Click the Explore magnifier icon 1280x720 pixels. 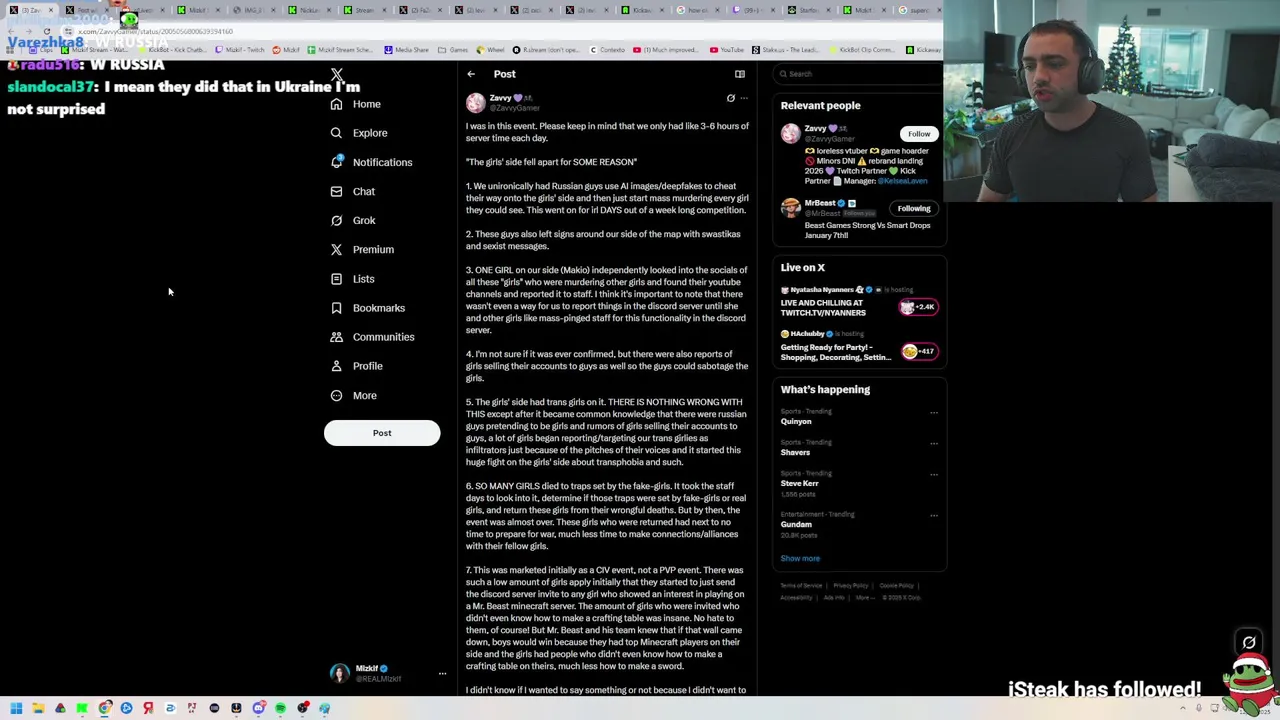pyautogui.click(x=336, y=133)
